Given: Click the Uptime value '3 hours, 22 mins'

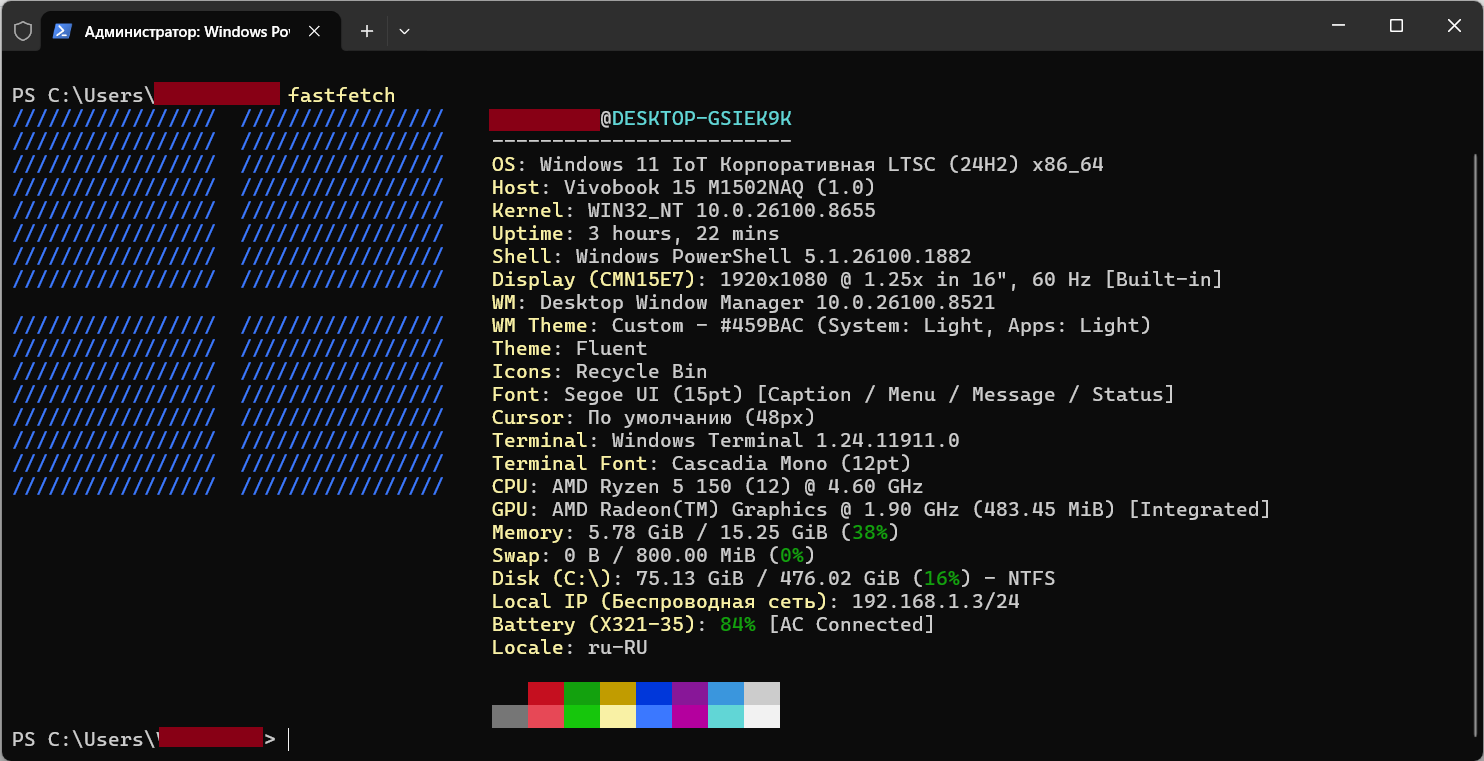Looking at the screenshot, I should (x=684, y=233).
